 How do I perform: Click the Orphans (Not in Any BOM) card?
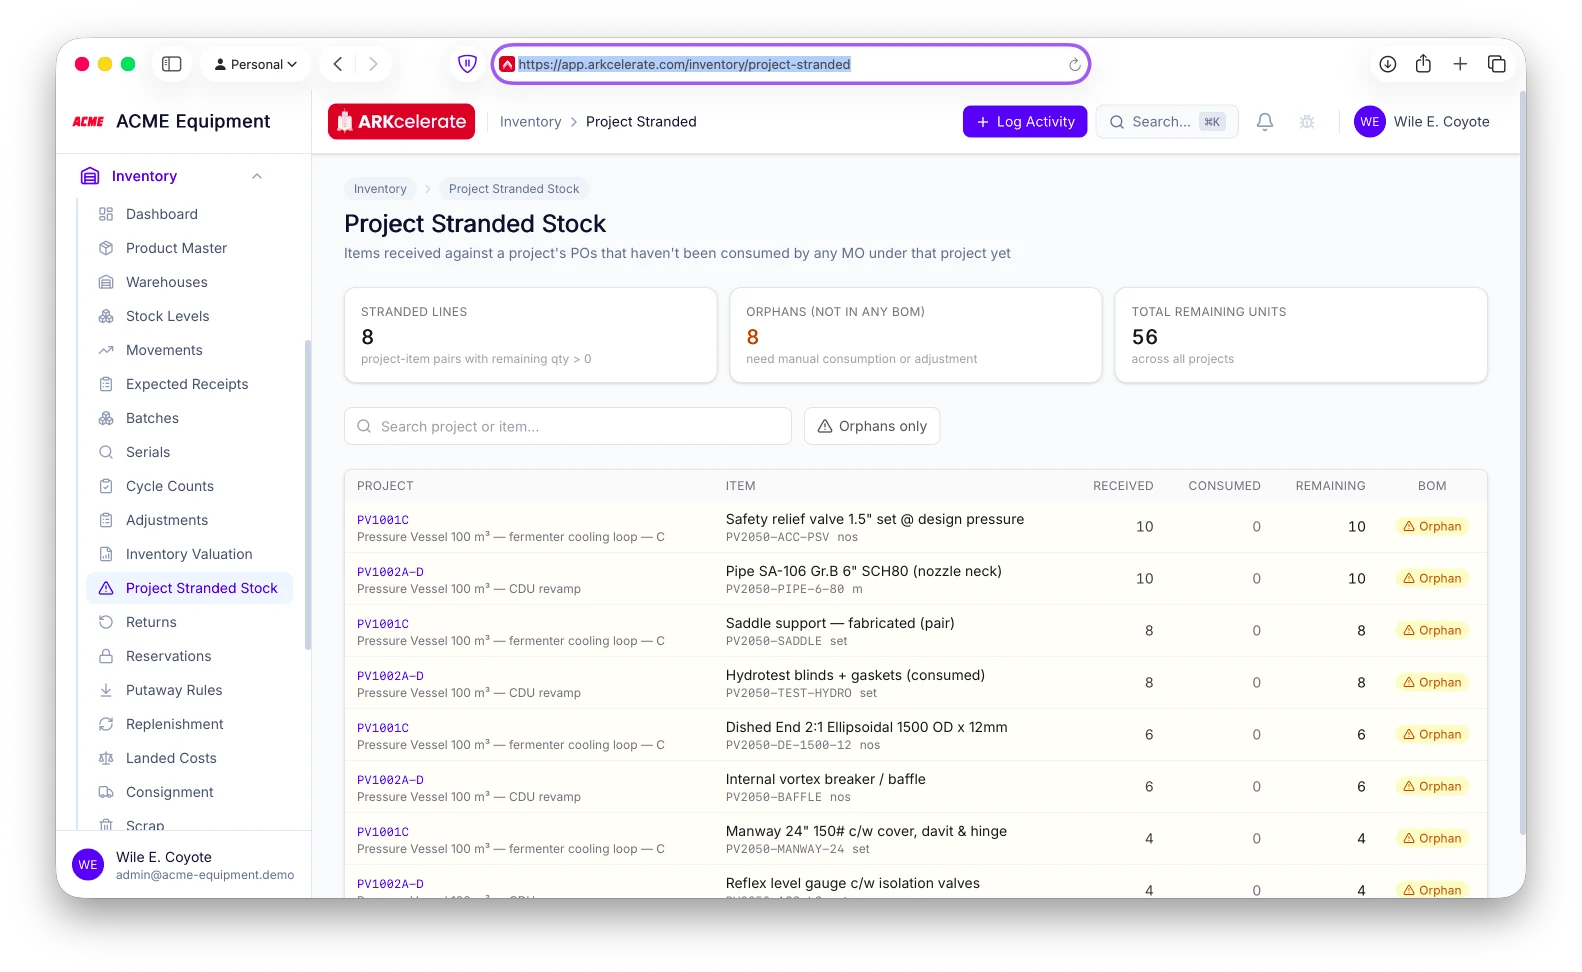pos(915,335)
